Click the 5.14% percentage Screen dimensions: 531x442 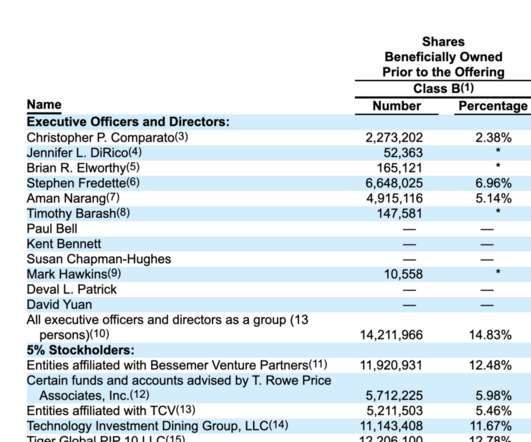[493, 198]
